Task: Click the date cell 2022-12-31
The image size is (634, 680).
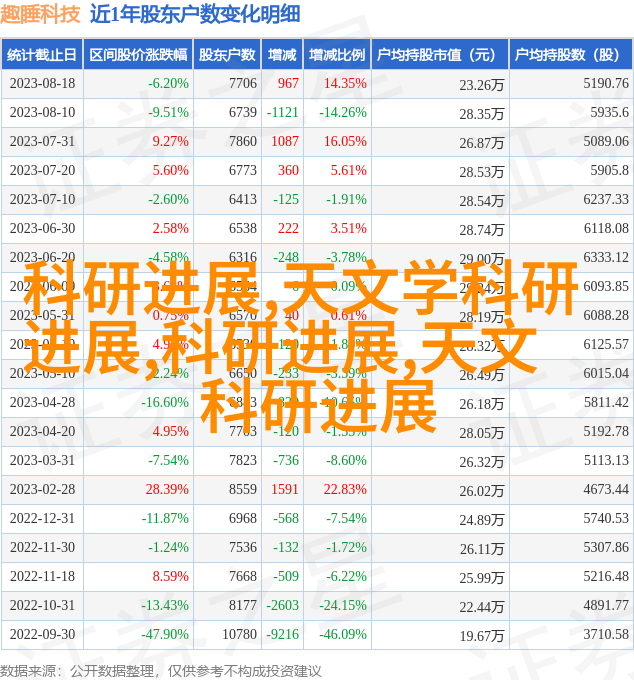Action: click(42, 519)
